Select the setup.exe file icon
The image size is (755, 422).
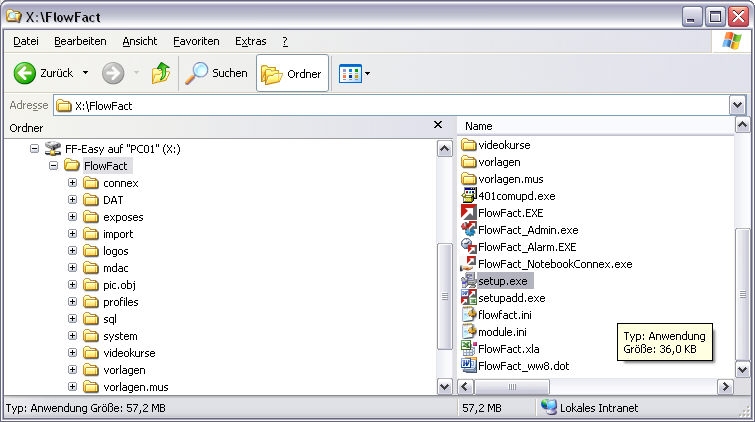tap(469, 281)
